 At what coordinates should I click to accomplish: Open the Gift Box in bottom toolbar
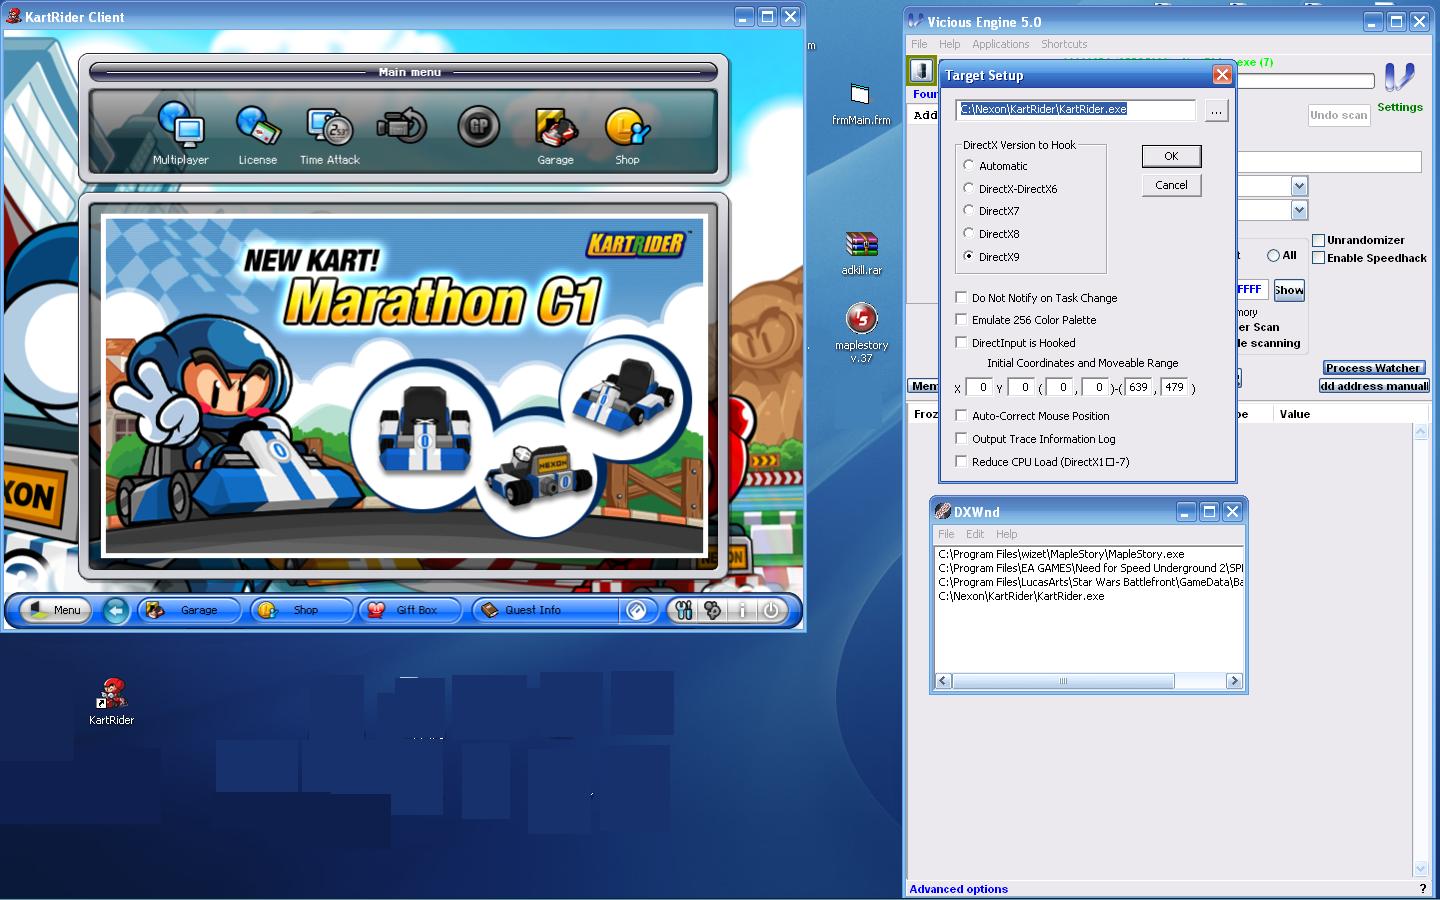(x=410, y=610)
